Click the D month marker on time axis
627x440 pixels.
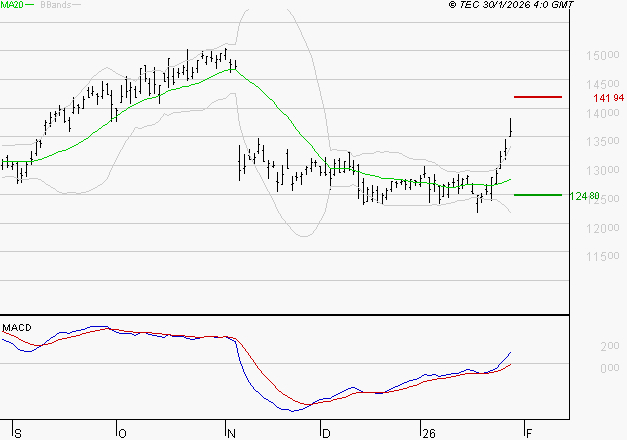(x=326, y=434)
